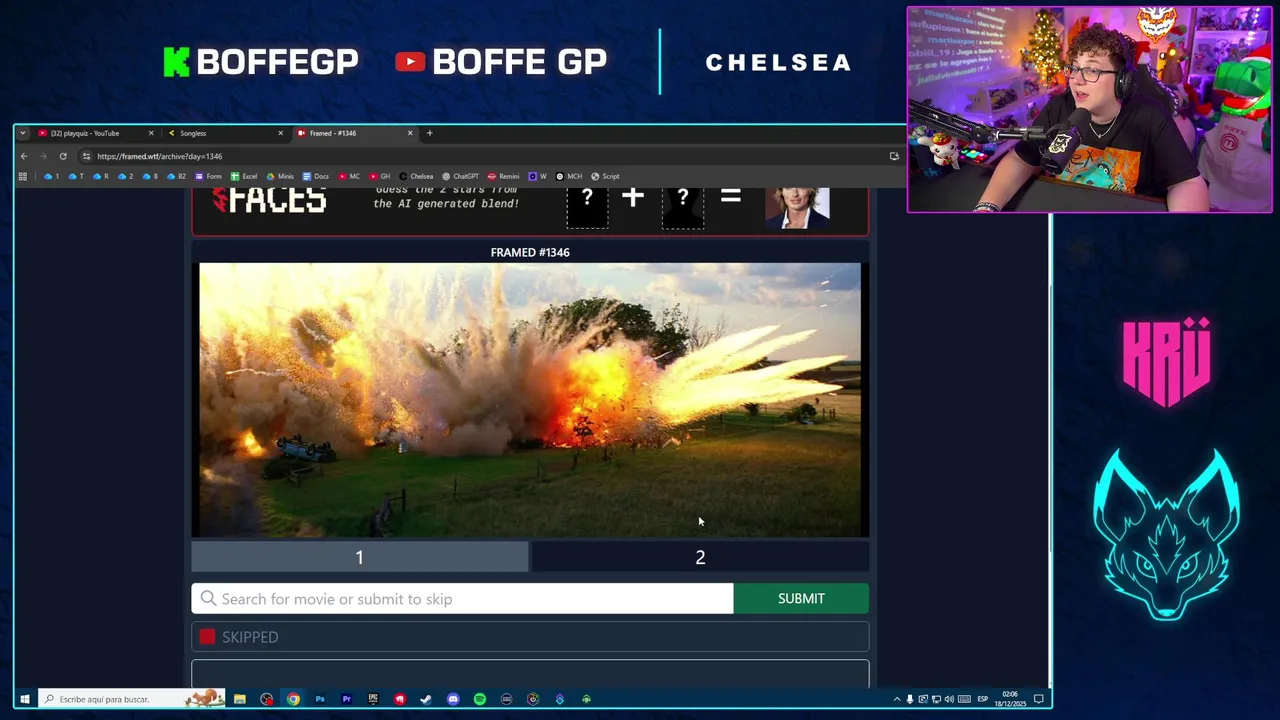Open the cloud bookmark labeled T
Viewport: 1280px width, 720px height.
76,176
